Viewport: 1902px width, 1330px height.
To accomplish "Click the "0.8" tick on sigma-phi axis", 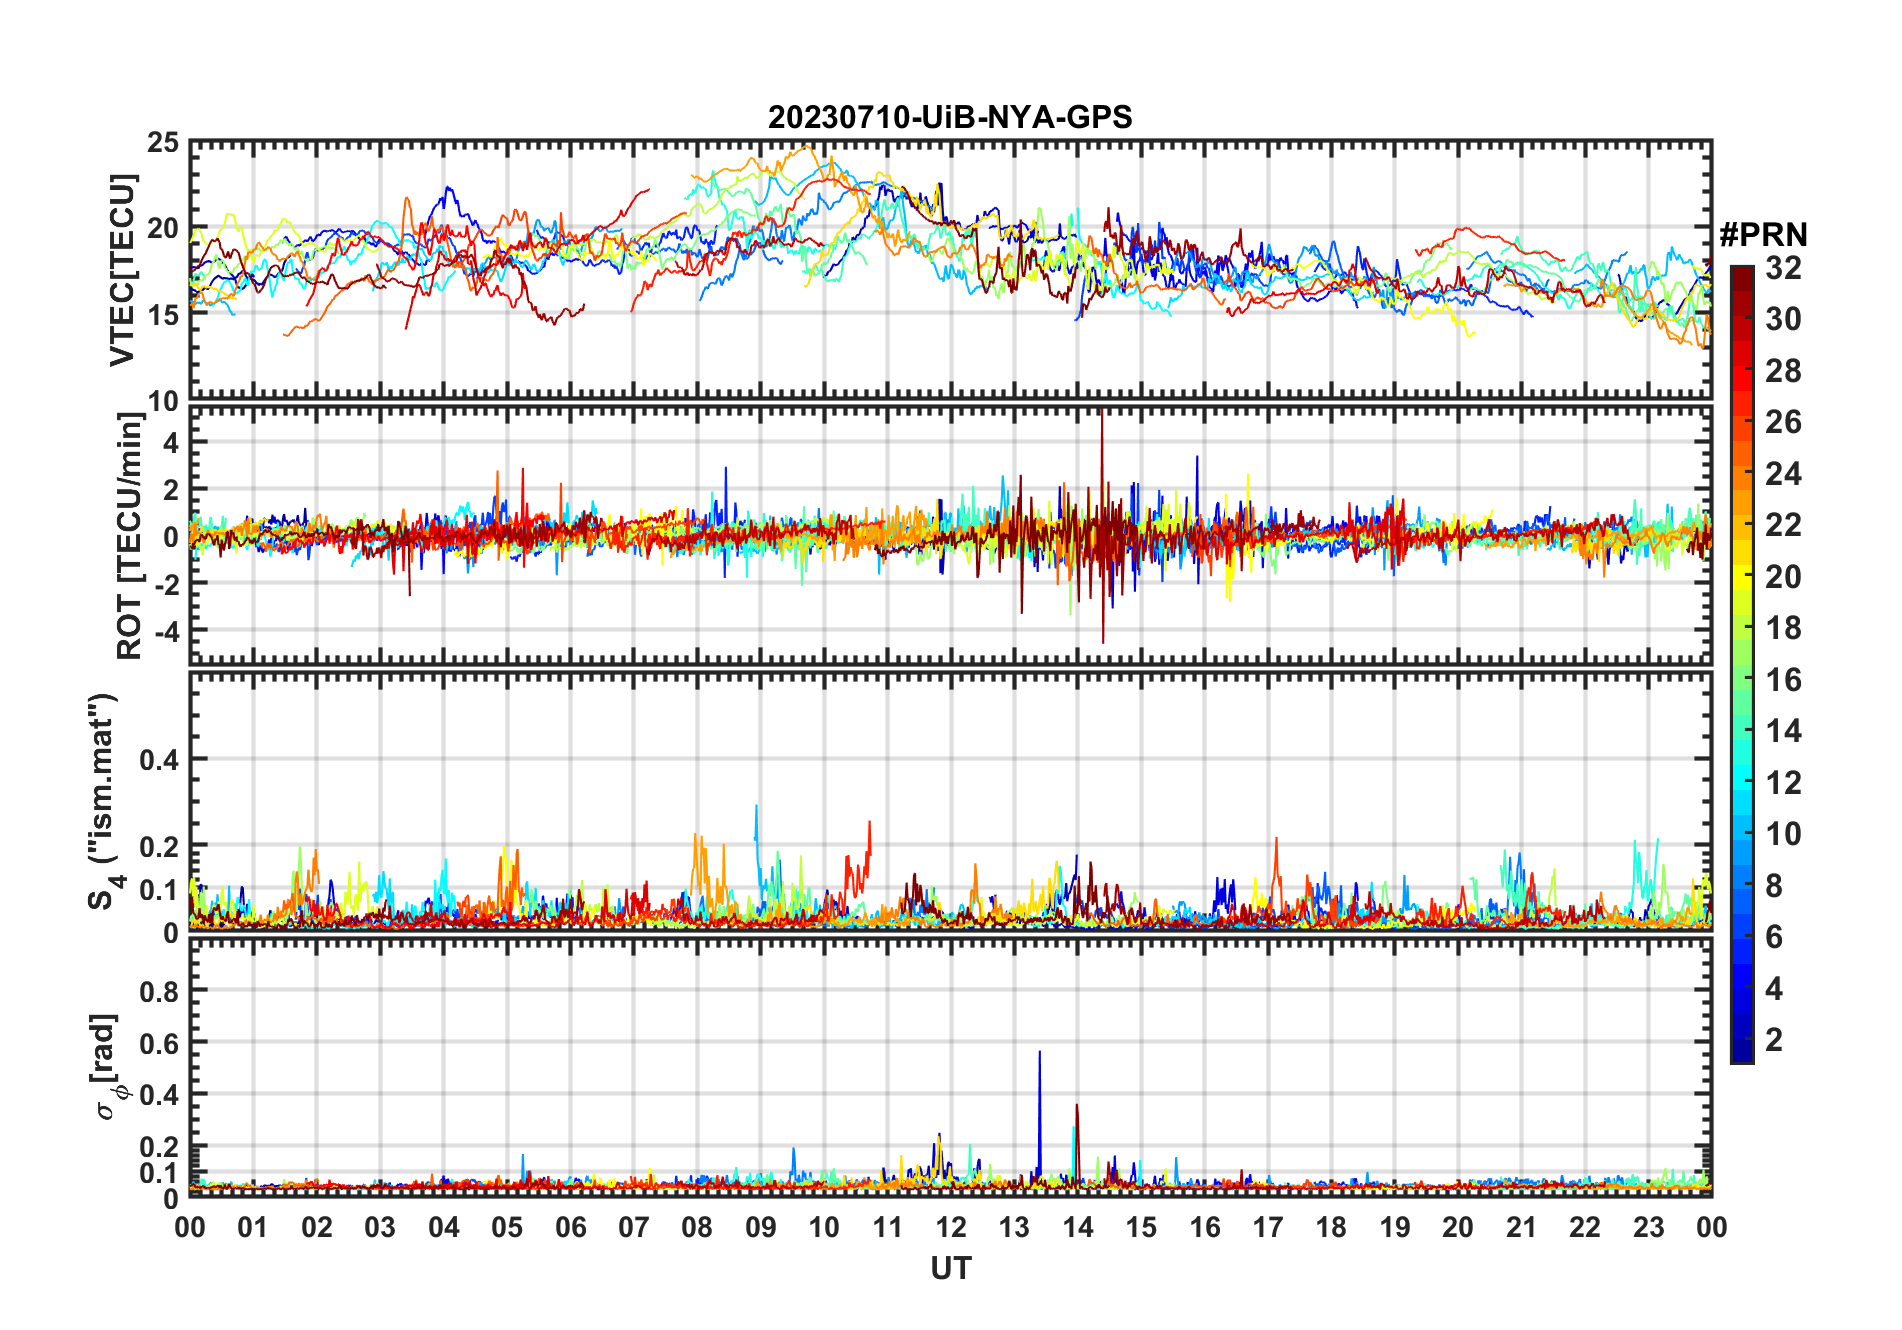I will point(160,991).
